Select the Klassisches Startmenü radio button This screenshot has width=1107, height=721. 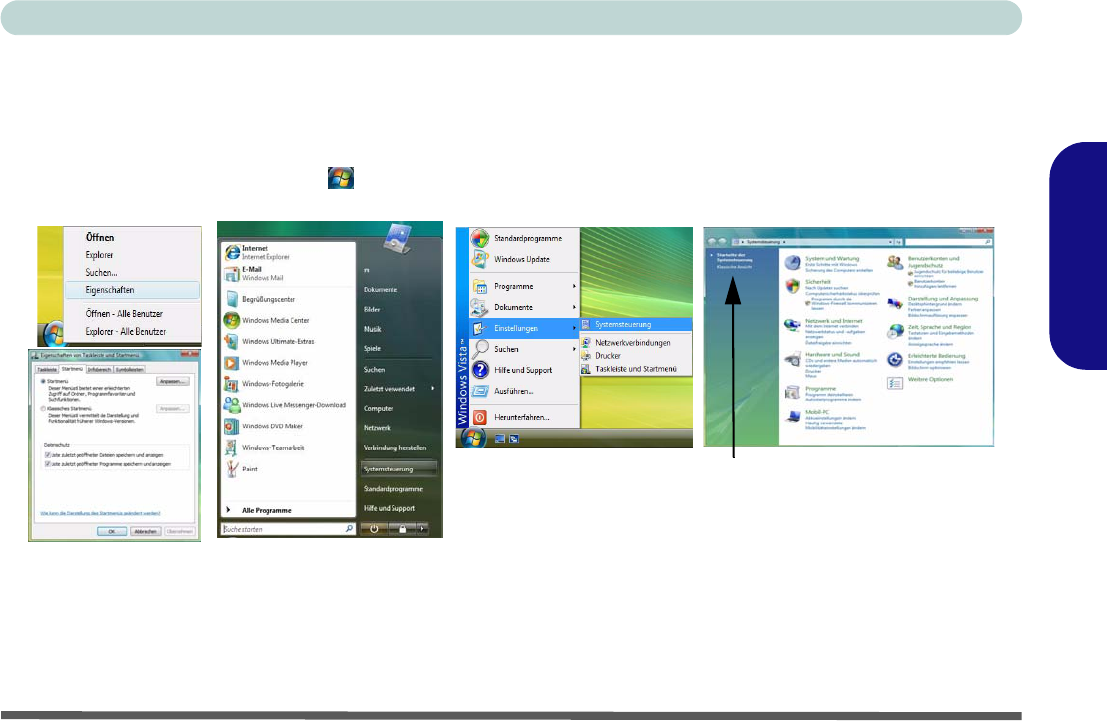(x=41, y=409)
